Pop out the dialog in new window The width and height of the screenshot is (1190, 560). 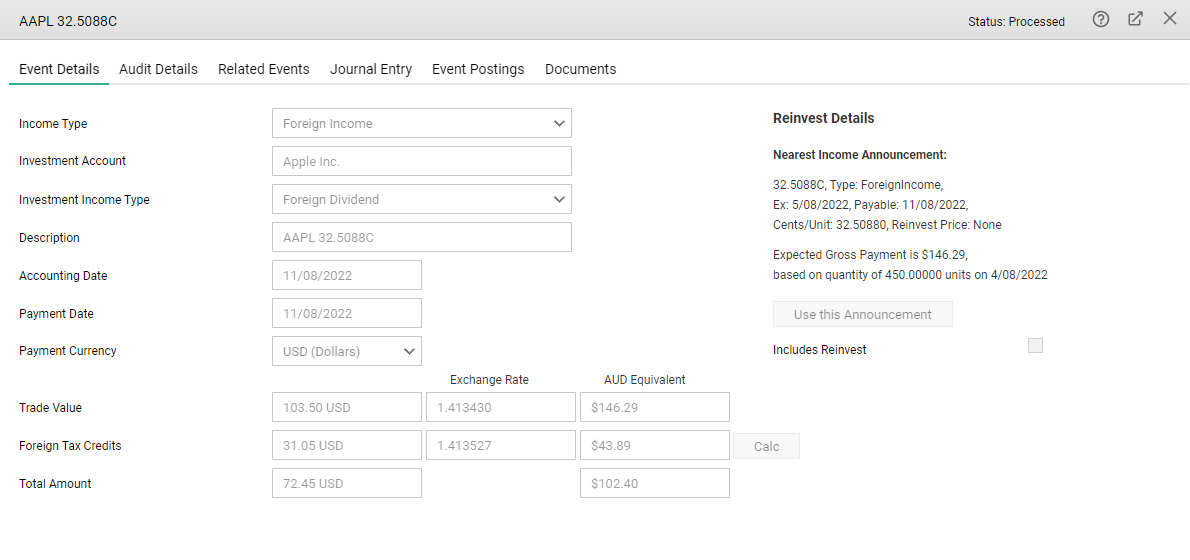(1135, 20)
